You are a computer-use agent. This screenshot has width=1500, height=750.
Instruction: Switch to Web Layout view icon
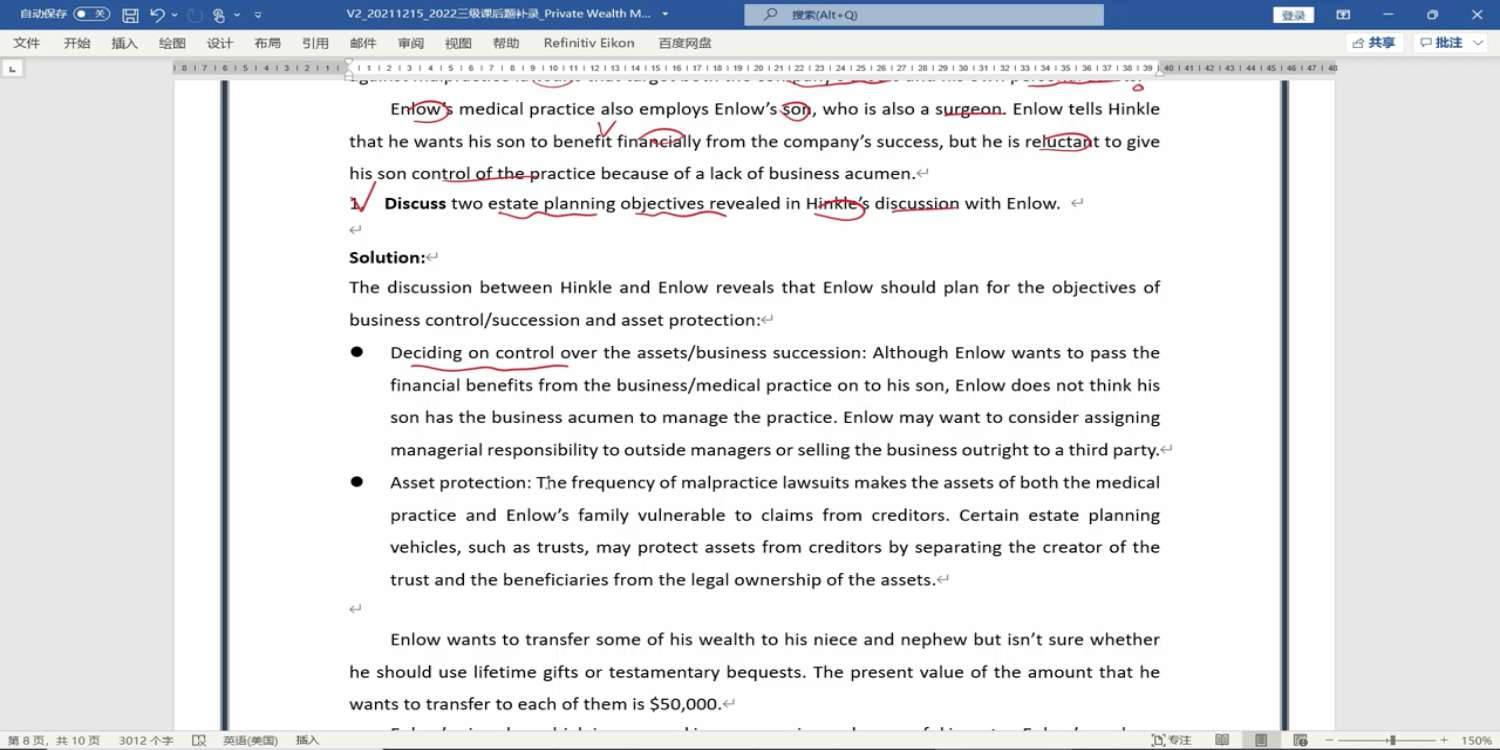[x=1300, y=740]
